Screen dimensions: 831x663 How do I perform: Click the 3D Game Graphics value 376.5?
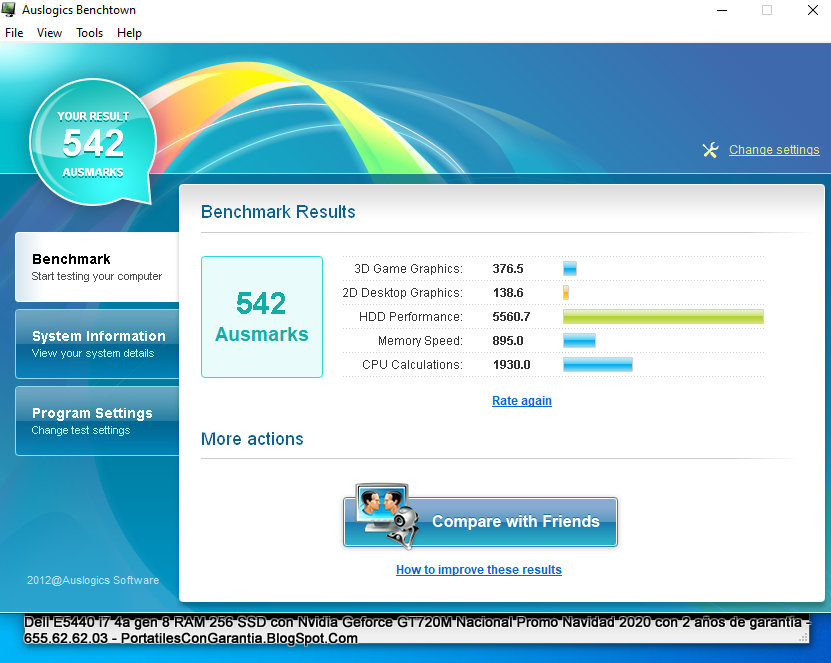coord(508,269)
